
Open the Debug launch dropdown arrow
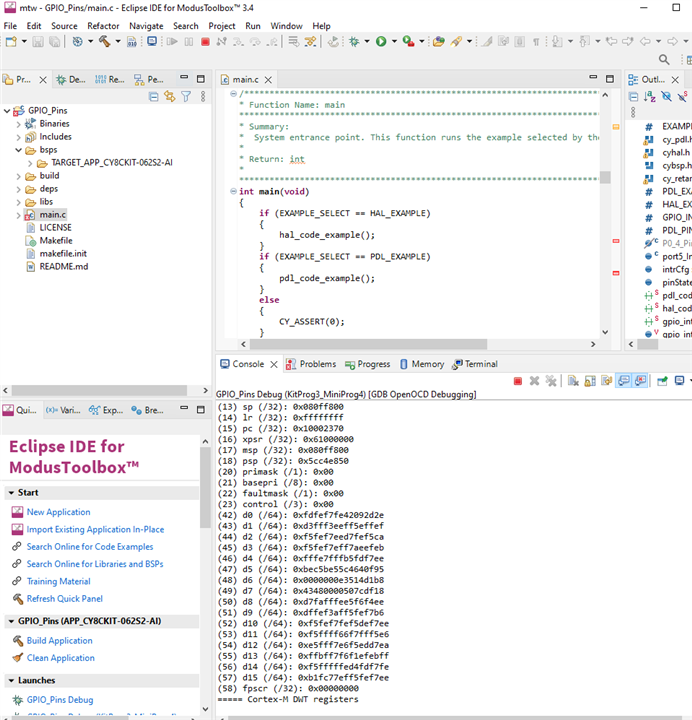[x=367, y=42]
